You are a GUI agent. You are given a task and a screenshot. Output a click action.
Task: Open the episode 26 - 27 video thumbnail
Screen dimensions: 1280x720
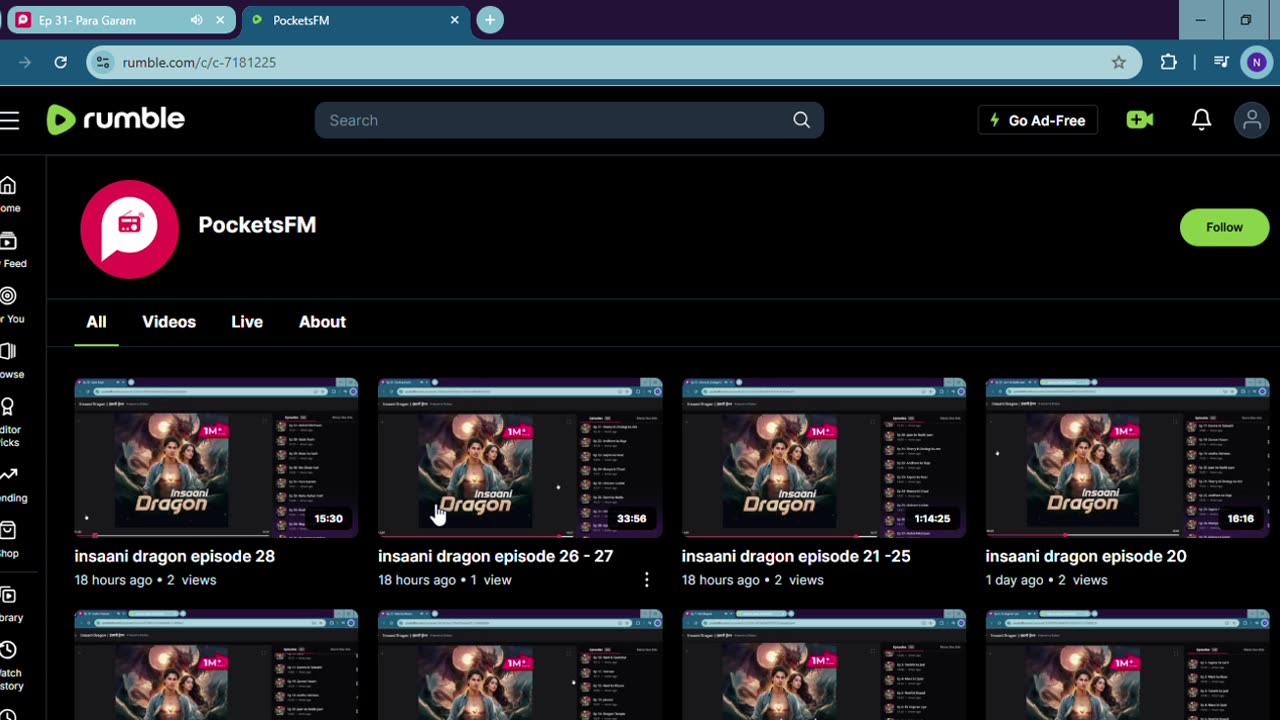click(520, 458)
